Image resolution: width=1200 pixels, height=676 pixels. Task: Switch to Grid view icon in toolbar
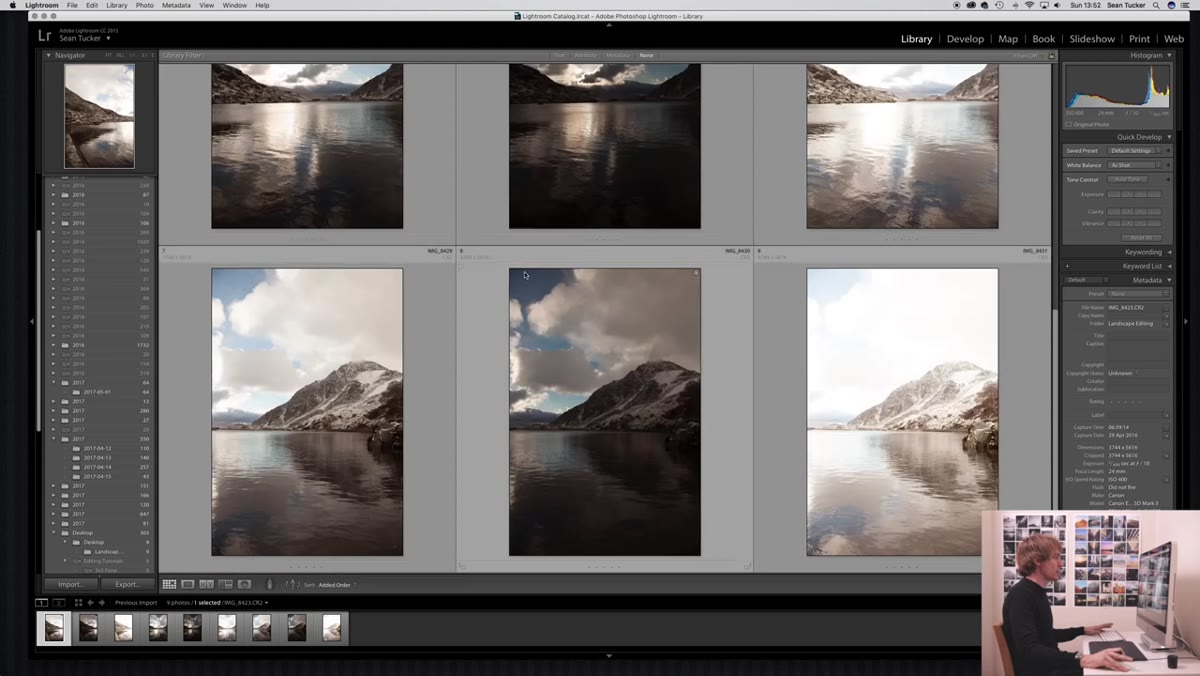pos(169,584)
